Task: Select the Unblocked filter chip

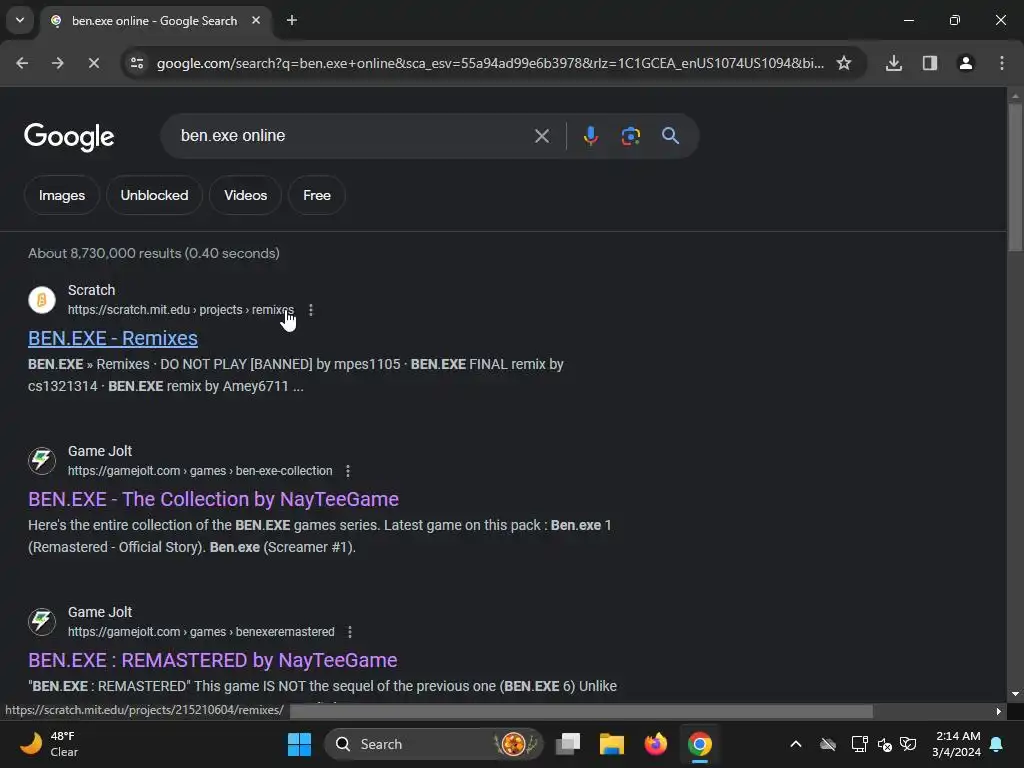Action: pos(154,195)
